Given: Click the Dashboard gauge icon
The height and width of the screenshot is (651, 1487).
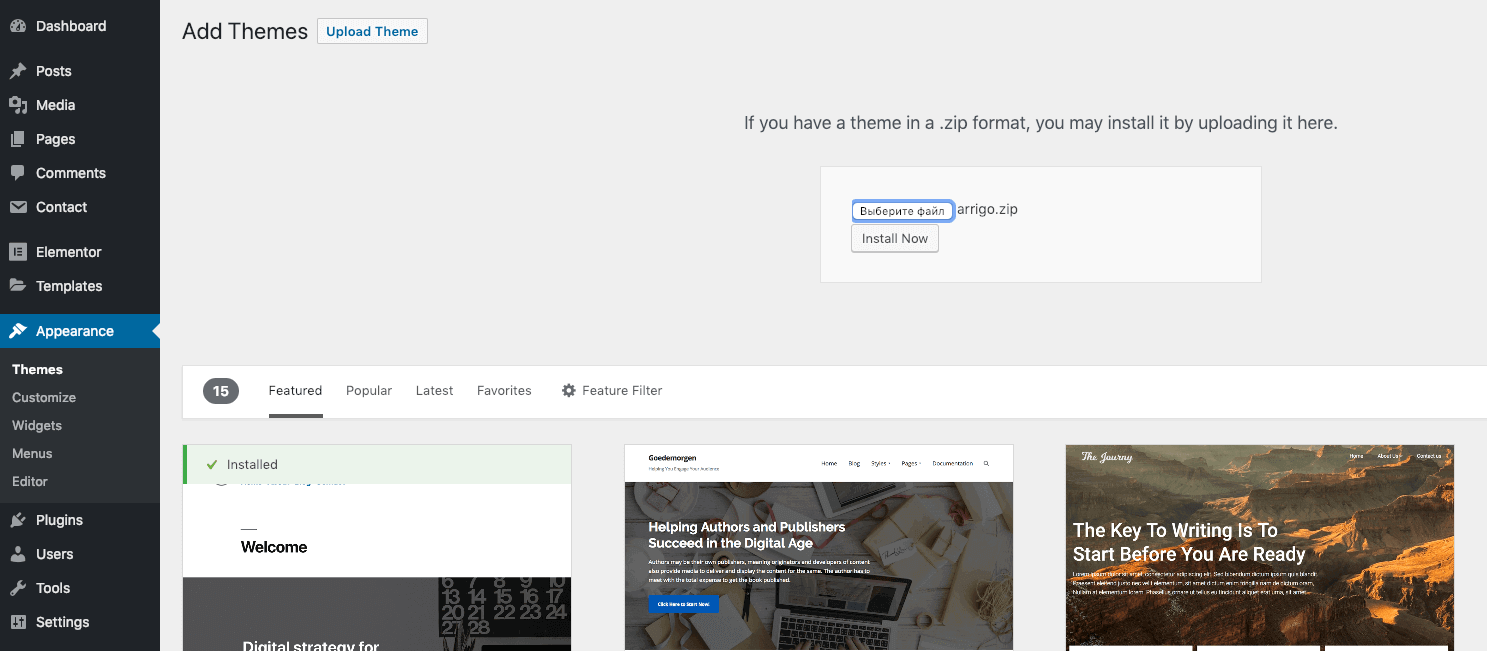Looking at the screenshot, I should (x=18, y=26).
